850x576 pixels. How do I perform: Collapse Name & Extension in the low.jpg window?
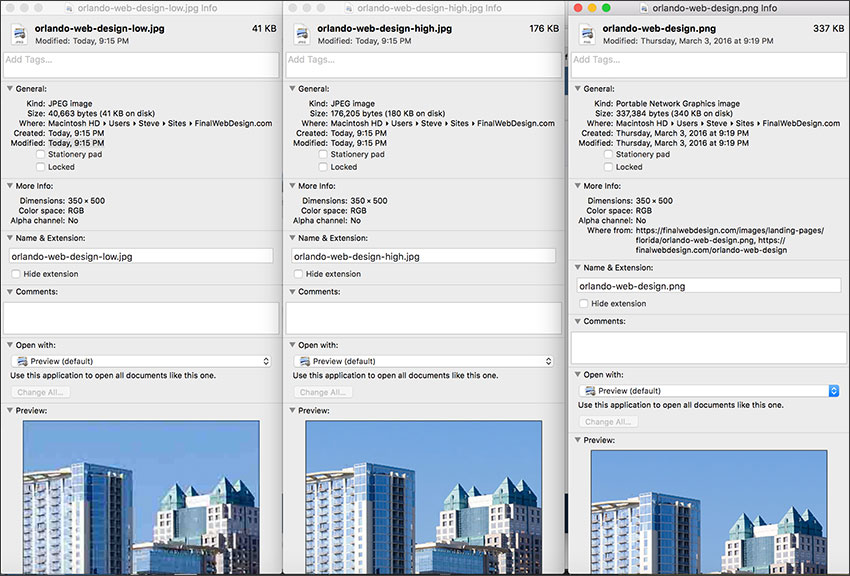[10, 237]
